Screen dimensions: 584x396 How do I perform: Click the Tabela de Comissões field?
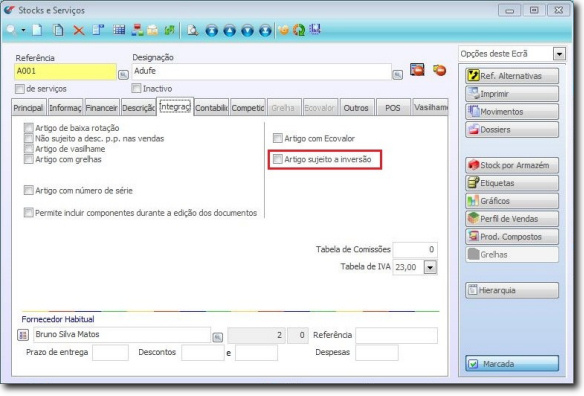click(x=415, y=250)
